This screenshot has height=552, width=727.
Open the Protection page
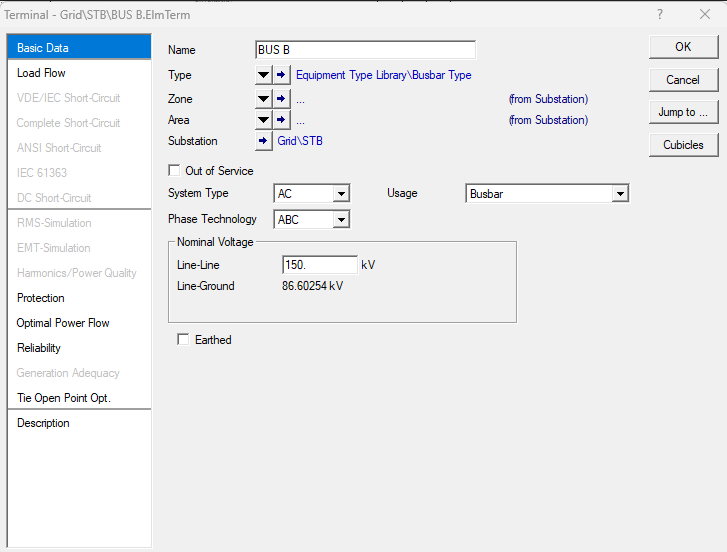40,298
